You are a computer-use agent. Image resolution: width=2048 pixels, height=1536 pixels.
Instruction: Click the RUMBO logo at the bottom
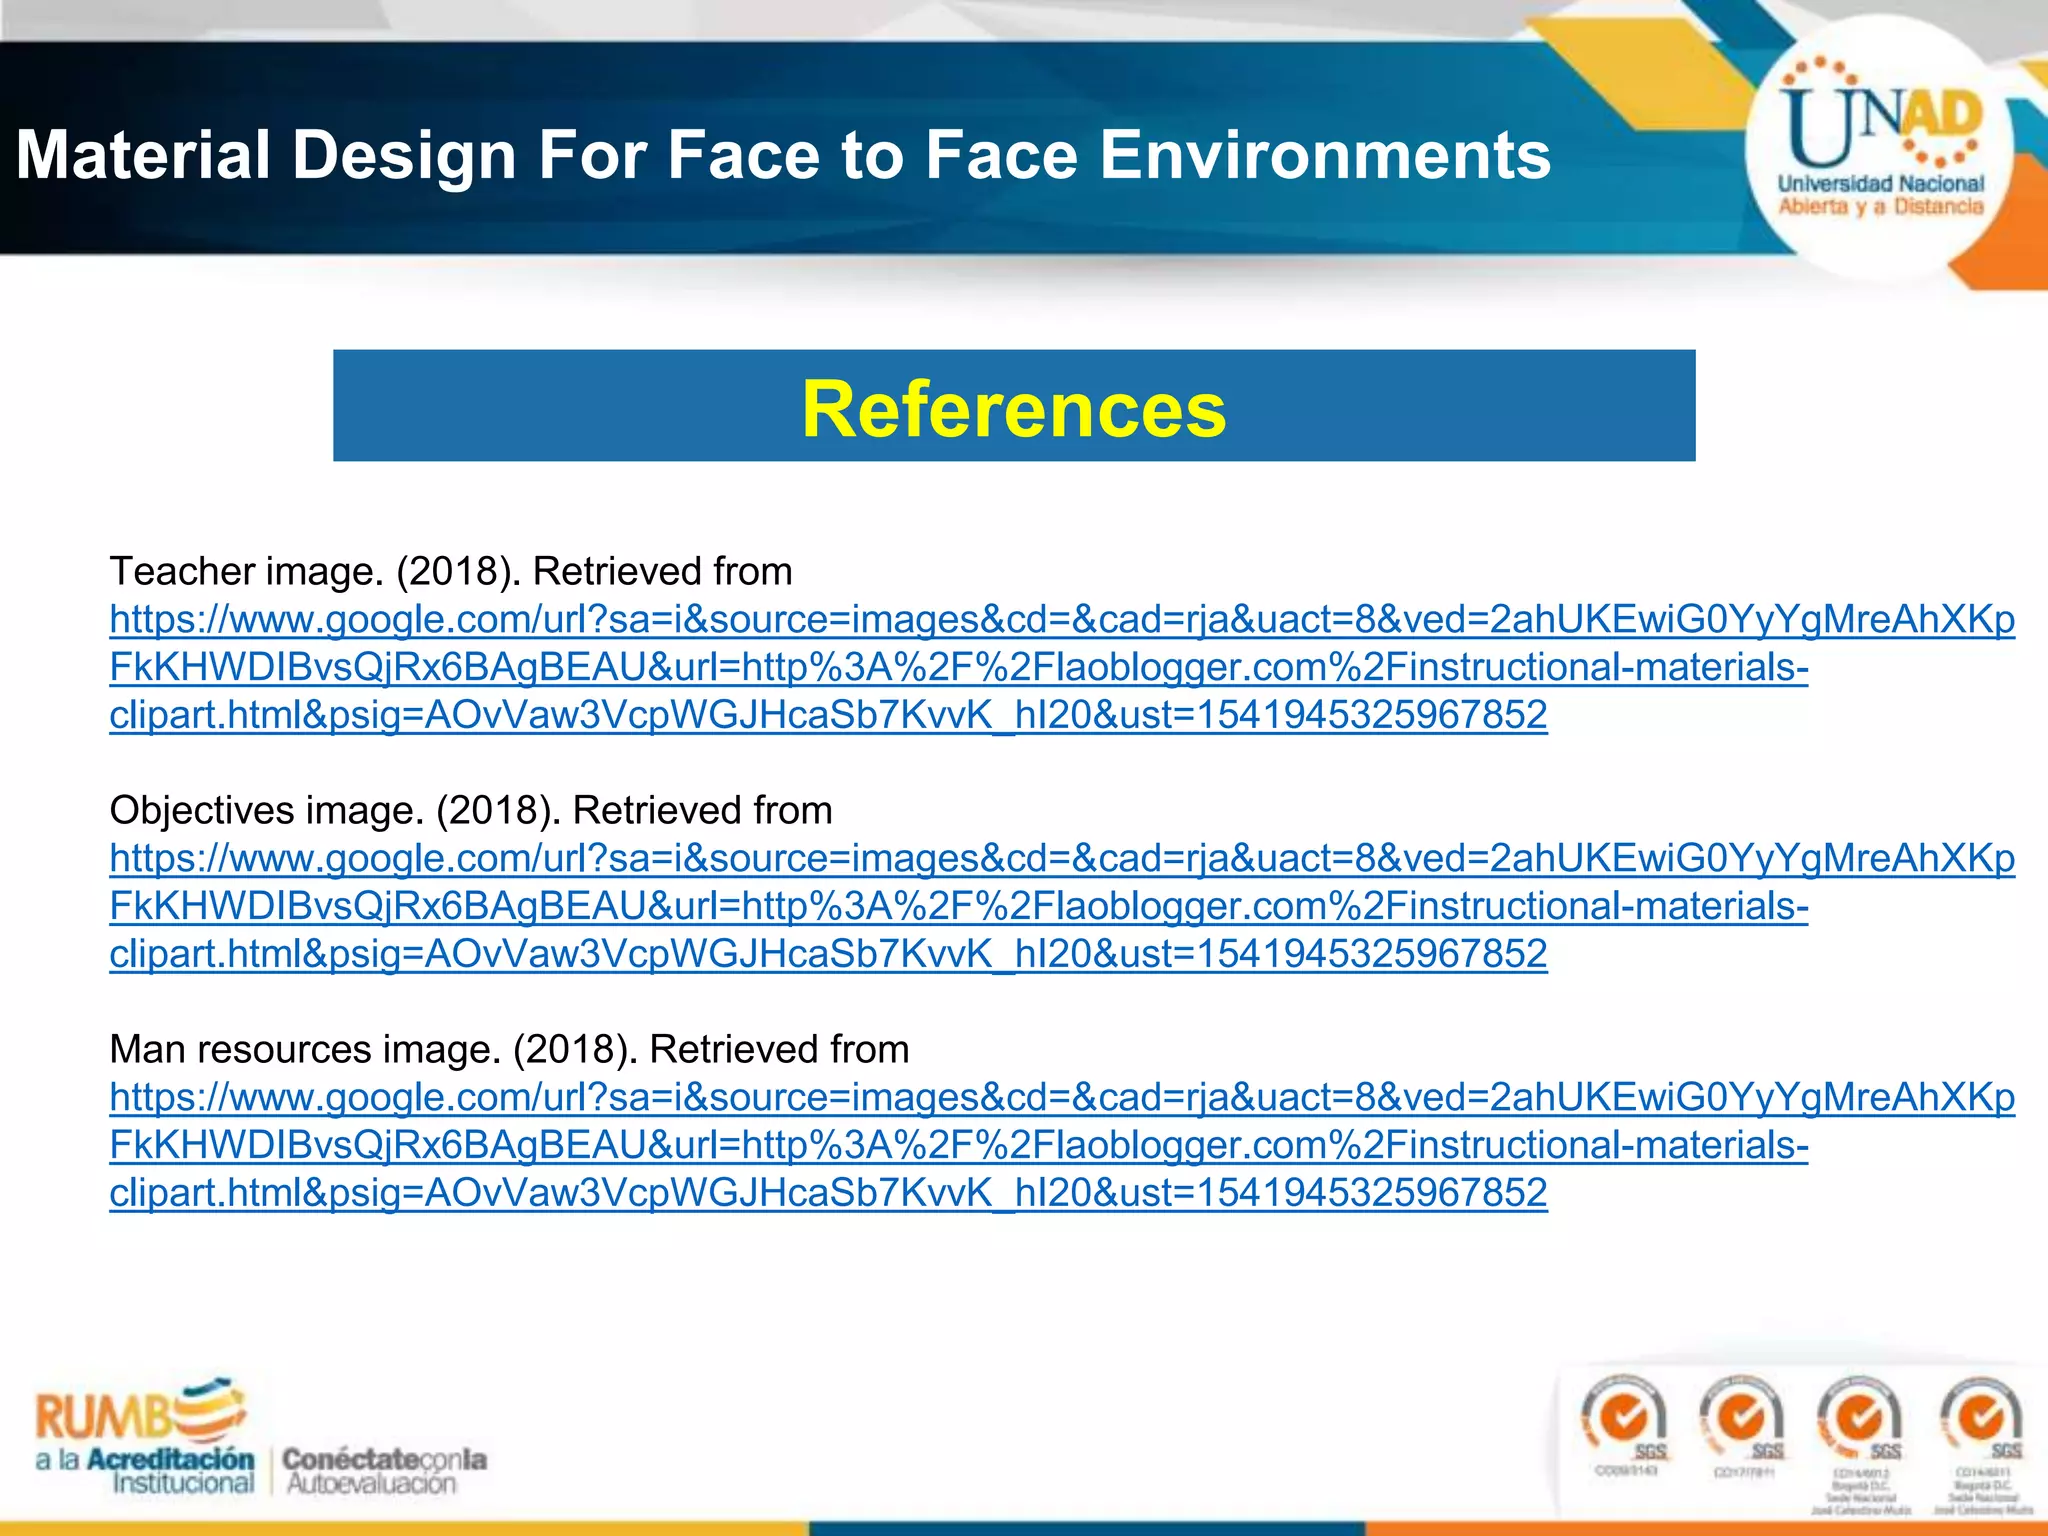(x=140, y=1413)
